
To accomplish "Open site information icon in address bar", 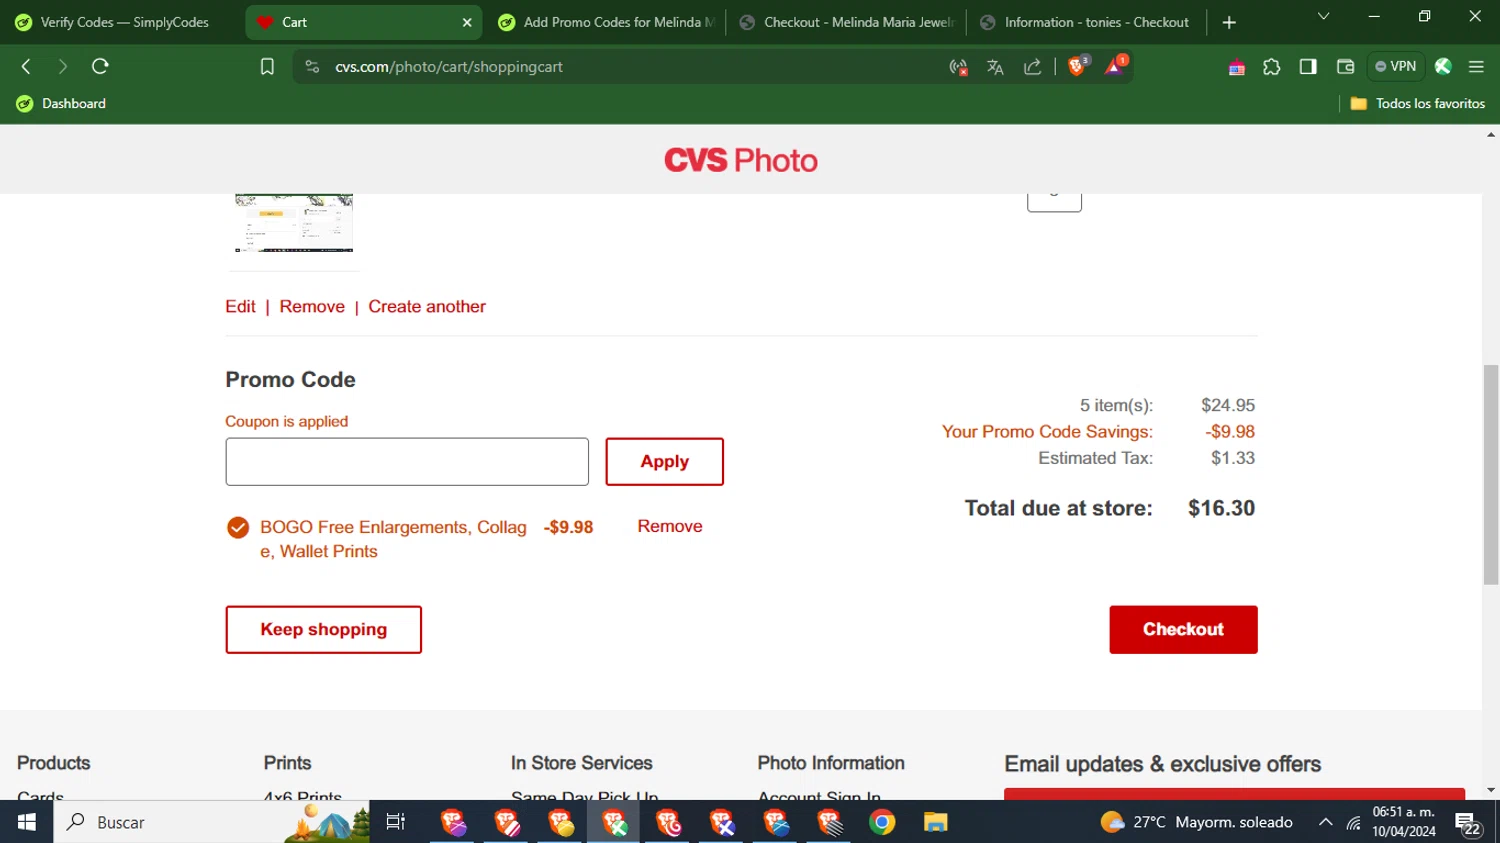I will click(312, 67).
